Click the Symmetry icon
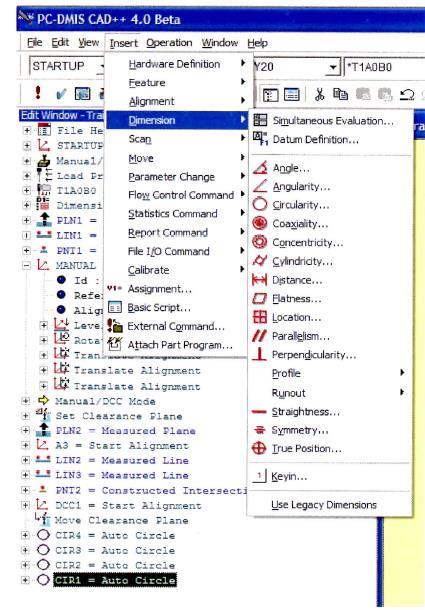This screenshot has width=425, height=610. (x=259, y=430)
